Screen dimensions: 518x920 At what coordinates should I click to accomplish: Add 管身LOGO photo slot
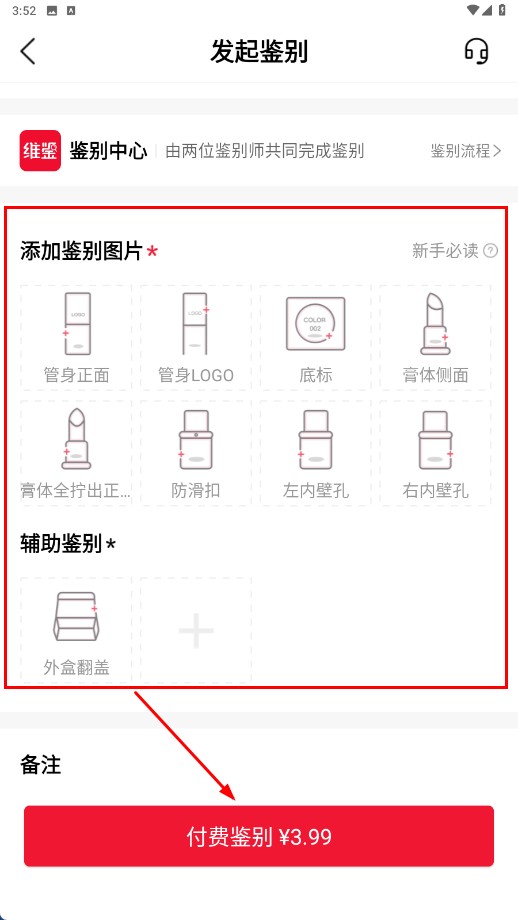click(196, 338)
